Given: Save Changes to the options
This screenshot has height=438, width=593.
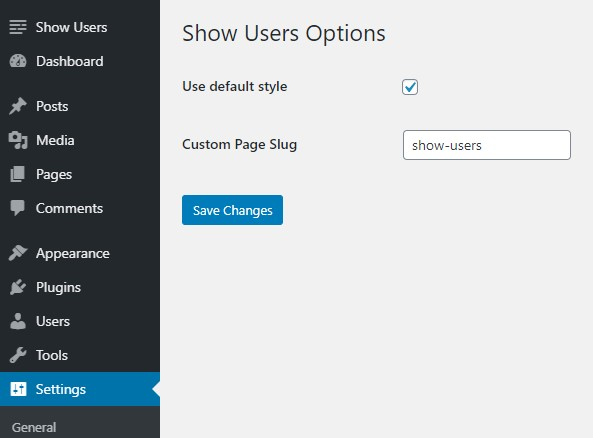Looking at the screenshot, I should click(x=232, y=210).
